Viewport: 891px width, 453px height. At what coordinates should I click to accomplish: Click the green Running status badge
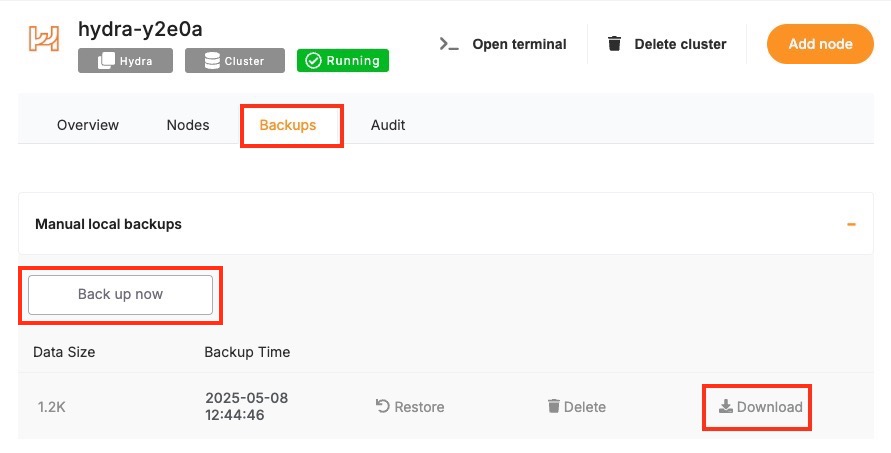pos(343,61)
